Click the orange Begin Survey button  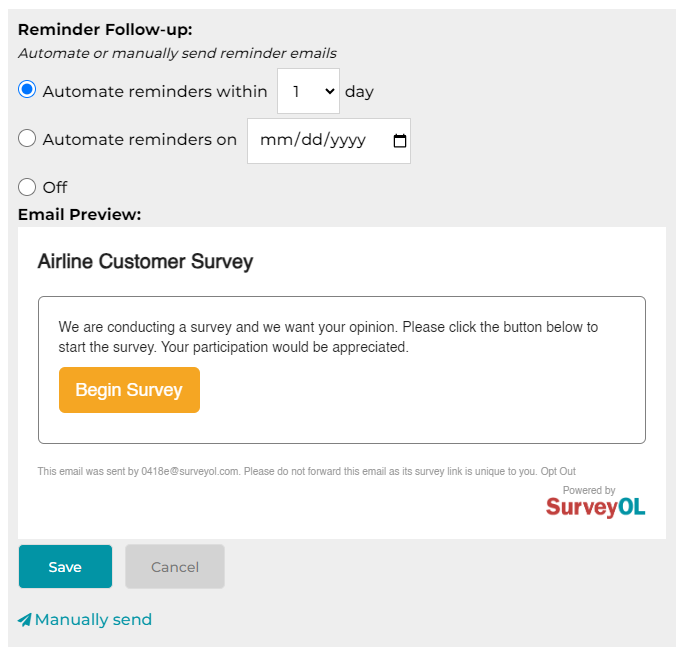point(129,390)
